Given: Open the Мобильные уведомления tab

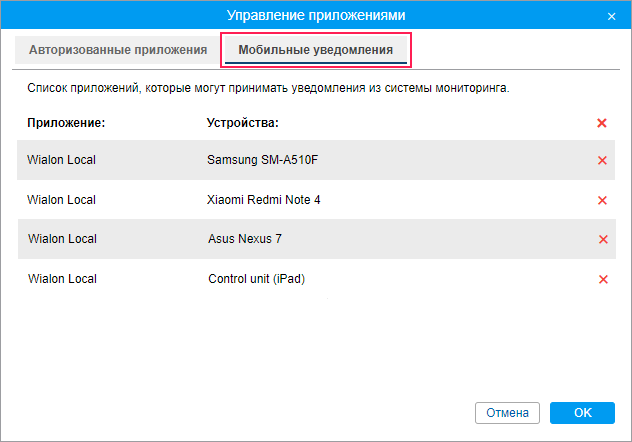Looking at the screenshot, I should (315, 49).
